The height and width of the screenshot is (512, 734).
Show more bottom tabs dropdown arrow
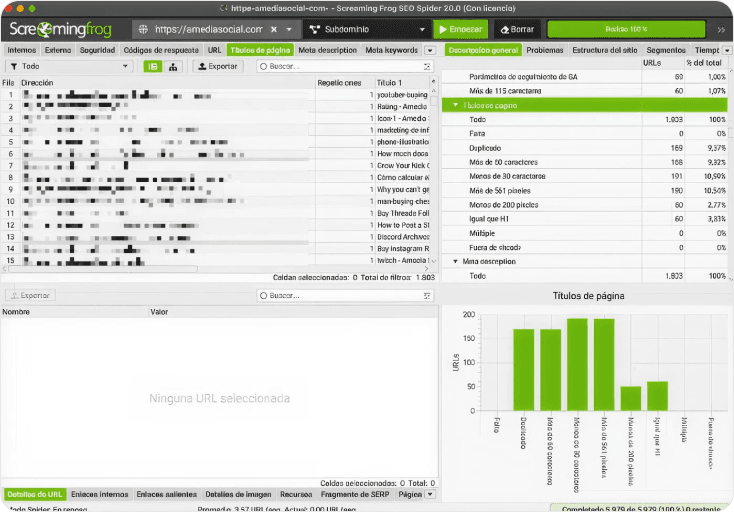pos(430,494)
